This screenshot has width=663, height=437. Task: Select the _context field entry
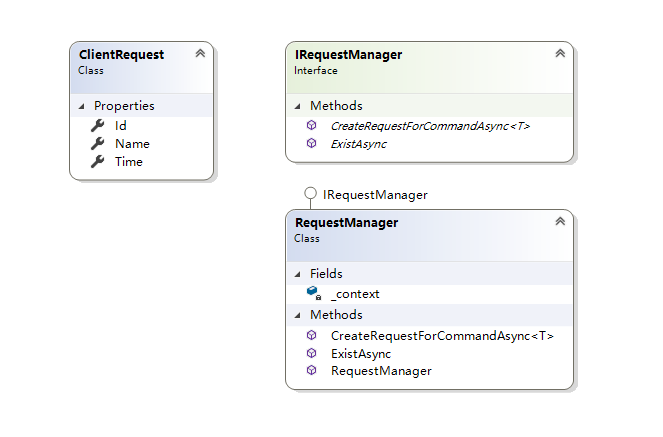coord(354,294)
